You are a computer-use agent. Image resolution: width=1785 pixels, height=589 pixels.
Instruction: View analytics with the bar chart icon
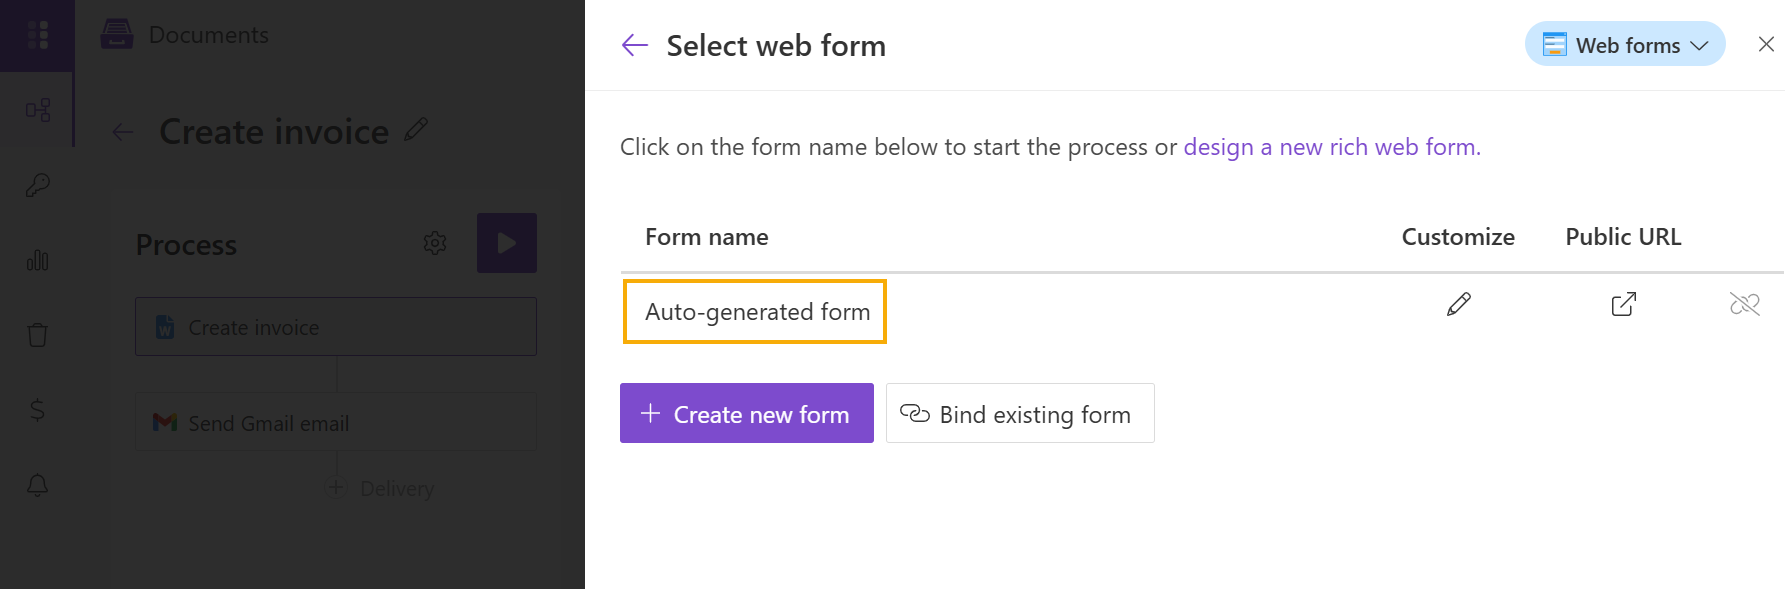[37, 260]
